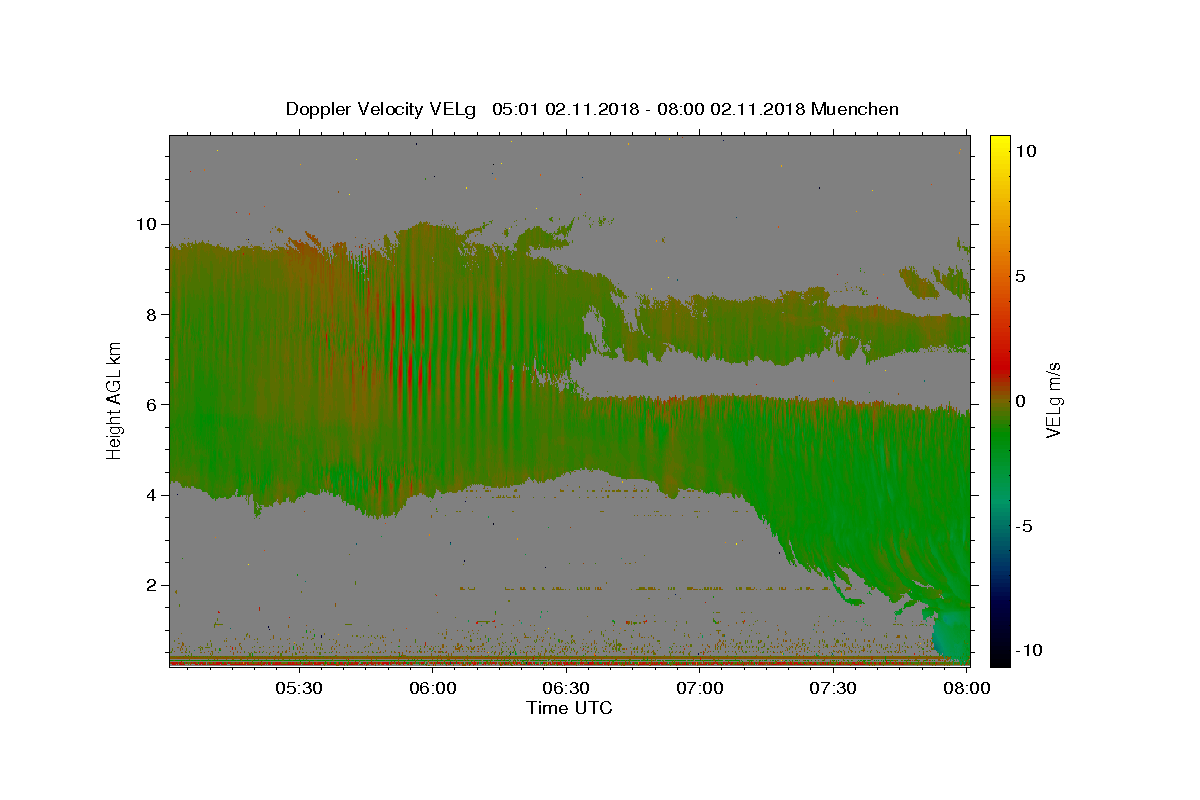The height and width of the screenshot is (800, 1200).
Task: Click the 06:00 time axis label
Action: click(432, 689)
